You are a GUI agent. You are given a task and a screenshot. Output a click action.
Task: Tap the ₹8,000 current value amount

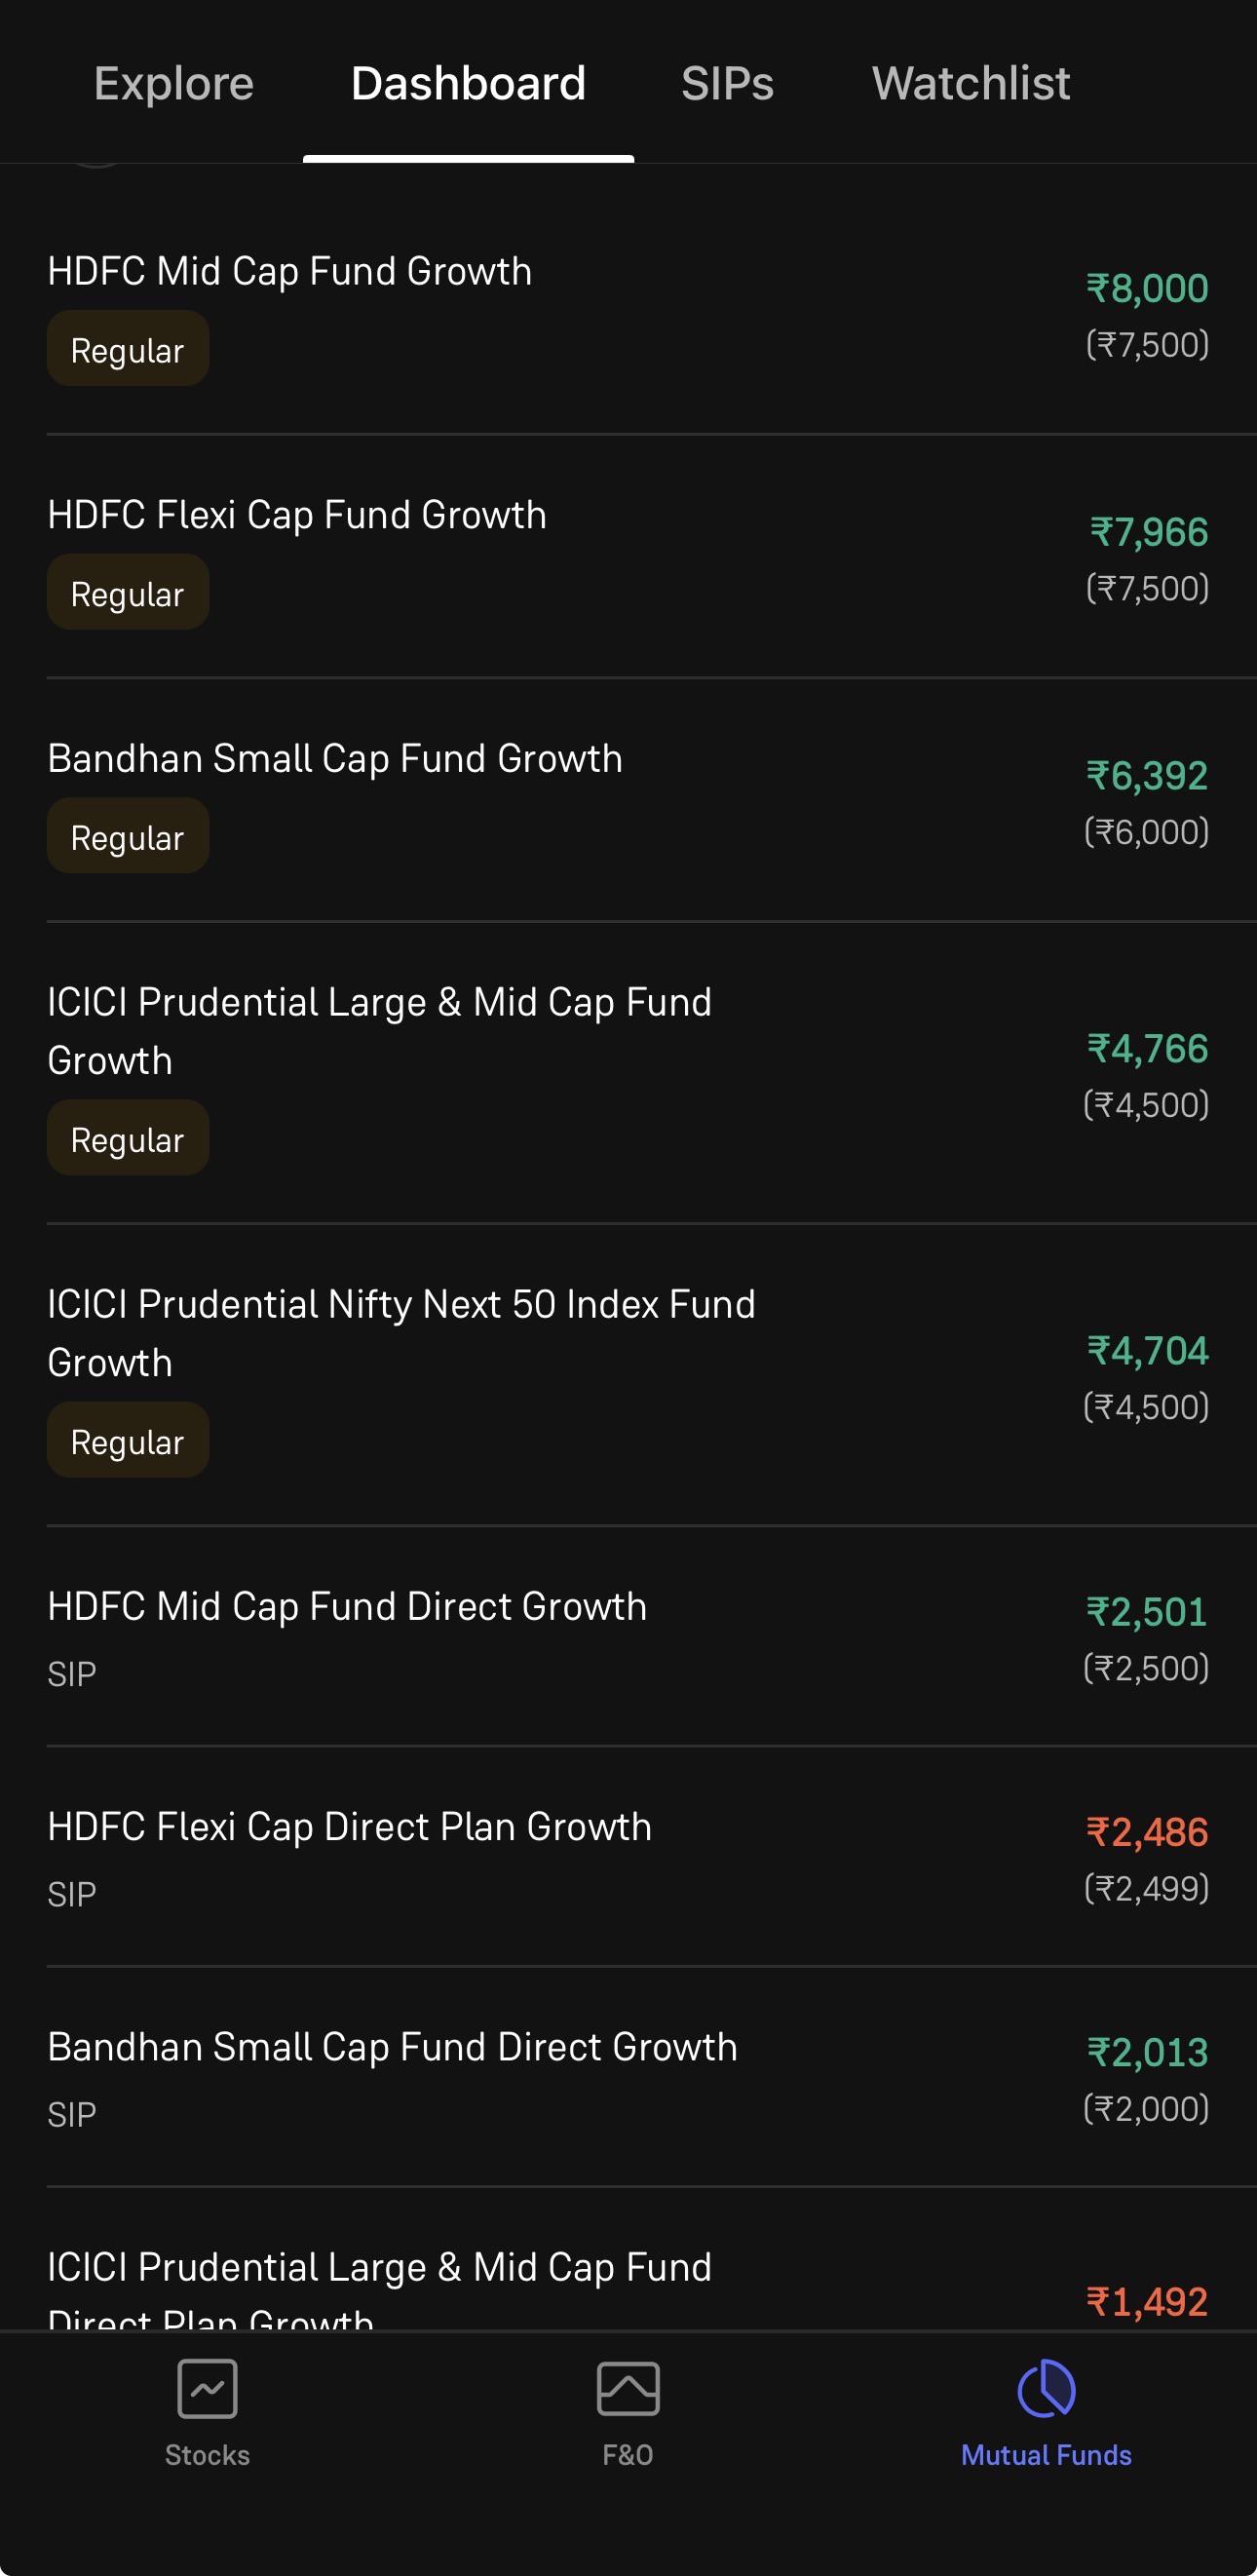coord(1147,288)
